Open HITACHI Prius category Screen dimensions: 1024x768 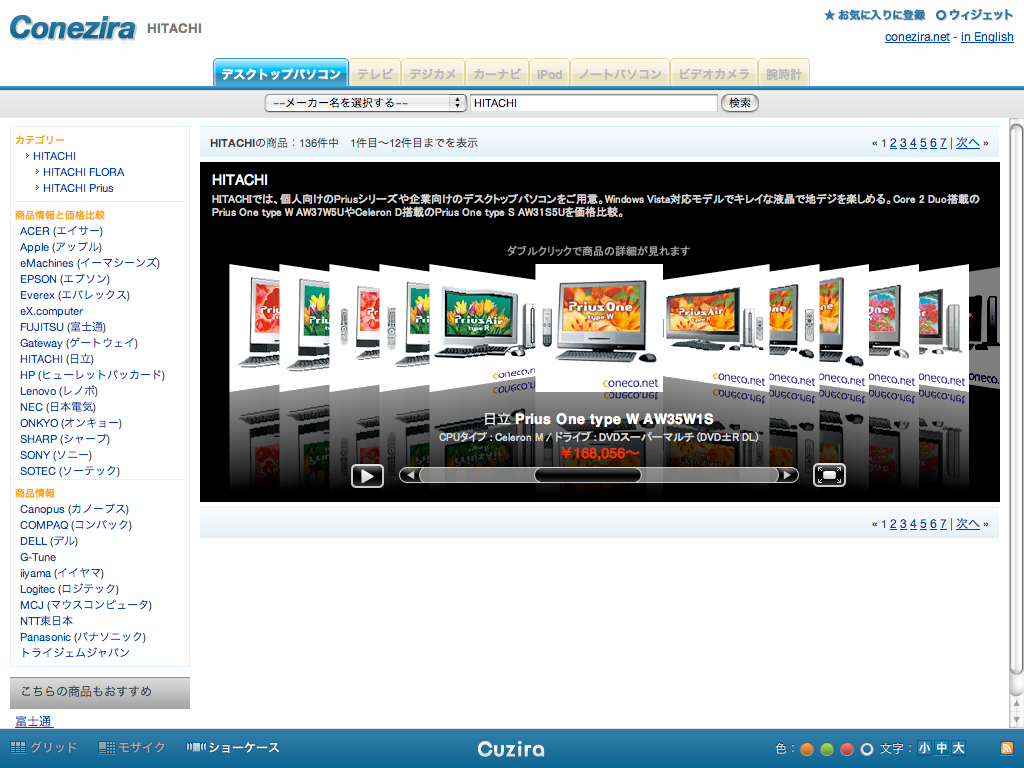pos(78,188)
